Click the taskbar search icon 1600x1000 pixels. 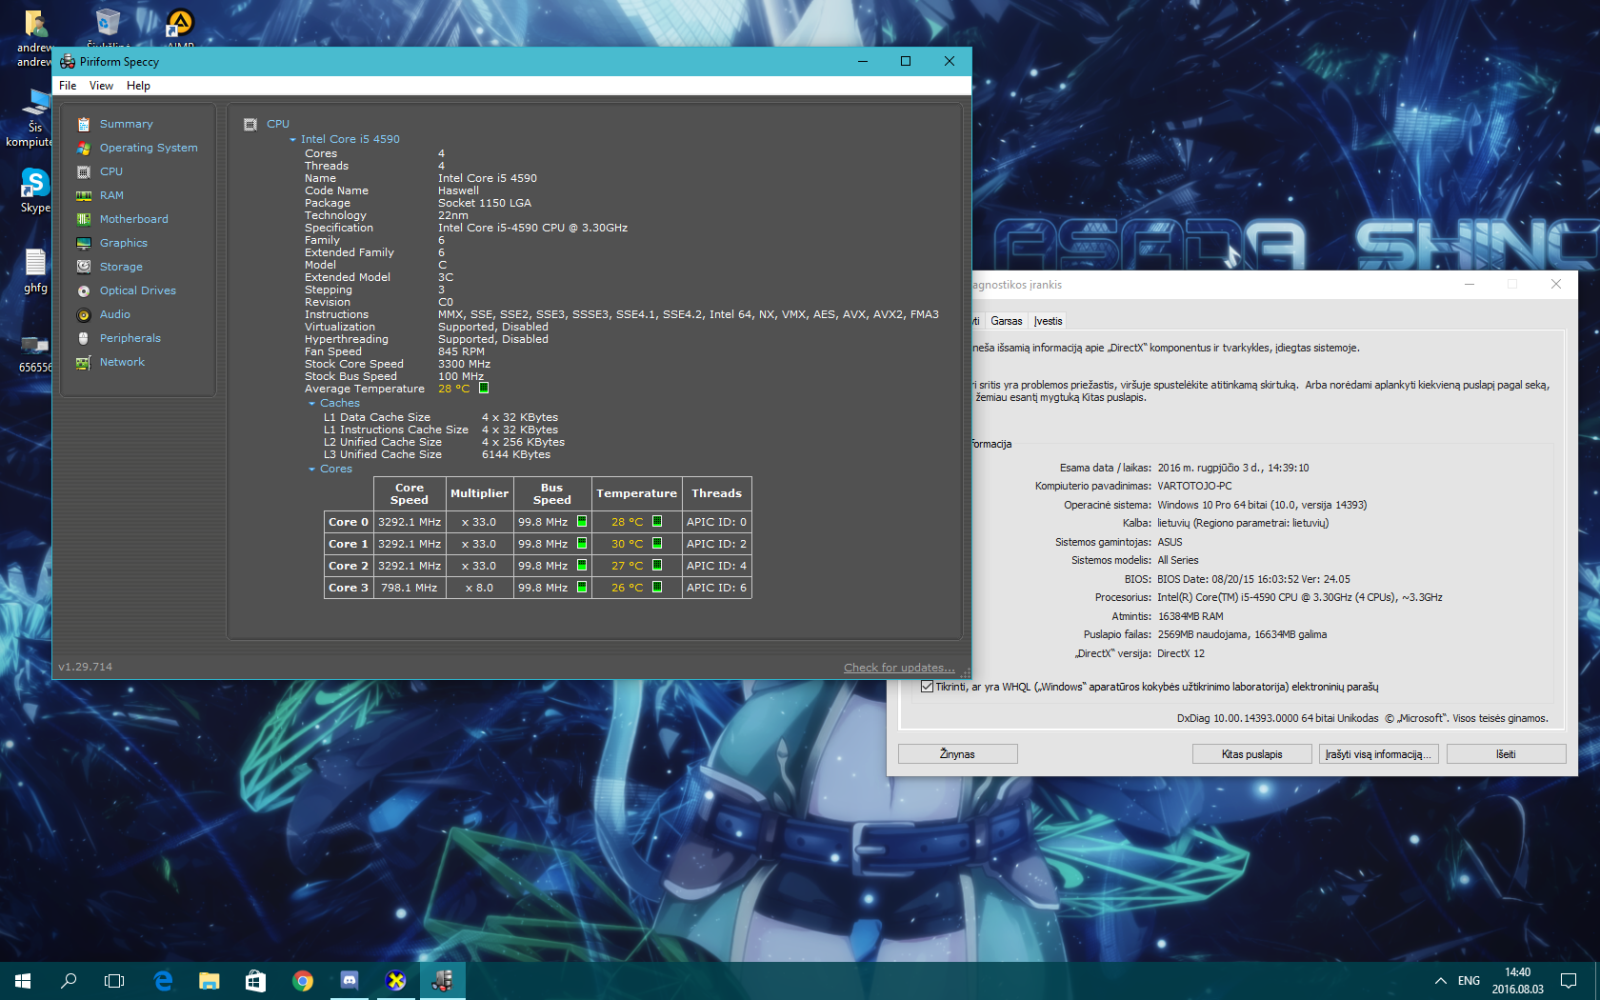tap(69, 981)
